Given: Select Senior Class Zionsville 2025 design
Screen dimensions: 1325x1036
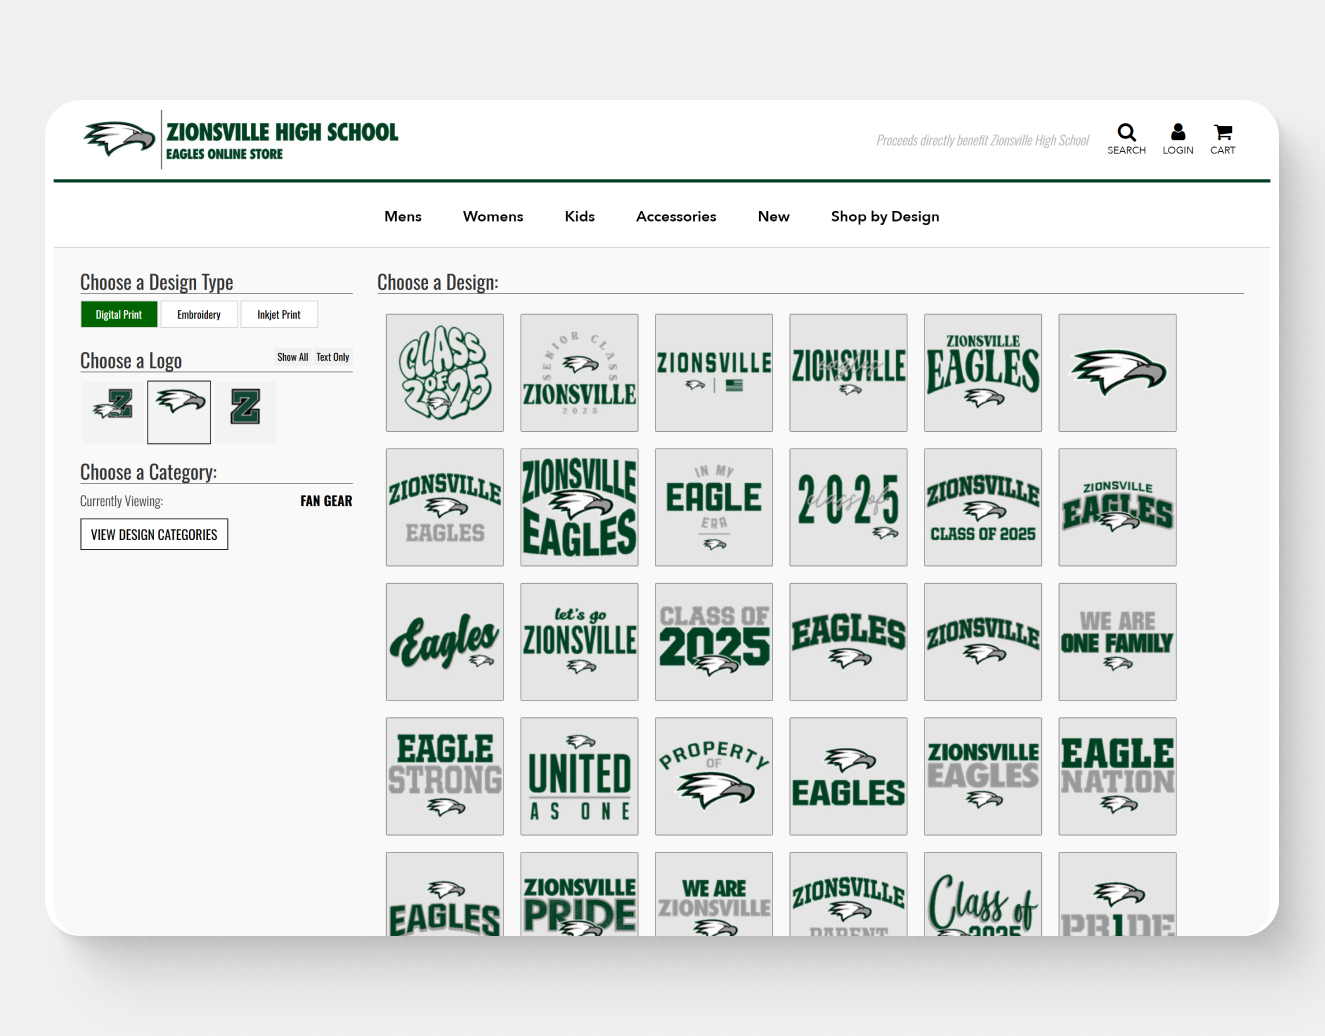Looking at the screenshot, I should 579,373.
